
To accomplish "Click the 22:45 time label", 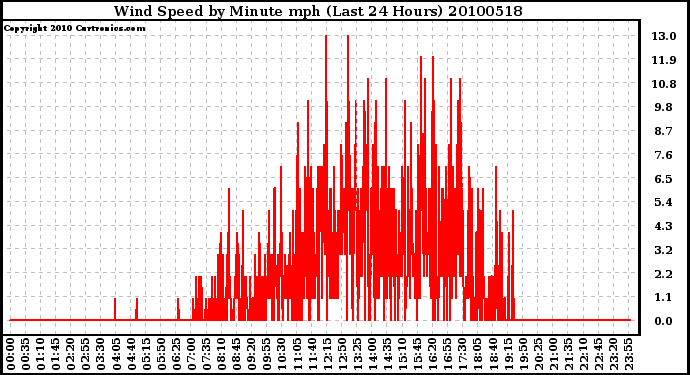I will [x=598, y=355].
